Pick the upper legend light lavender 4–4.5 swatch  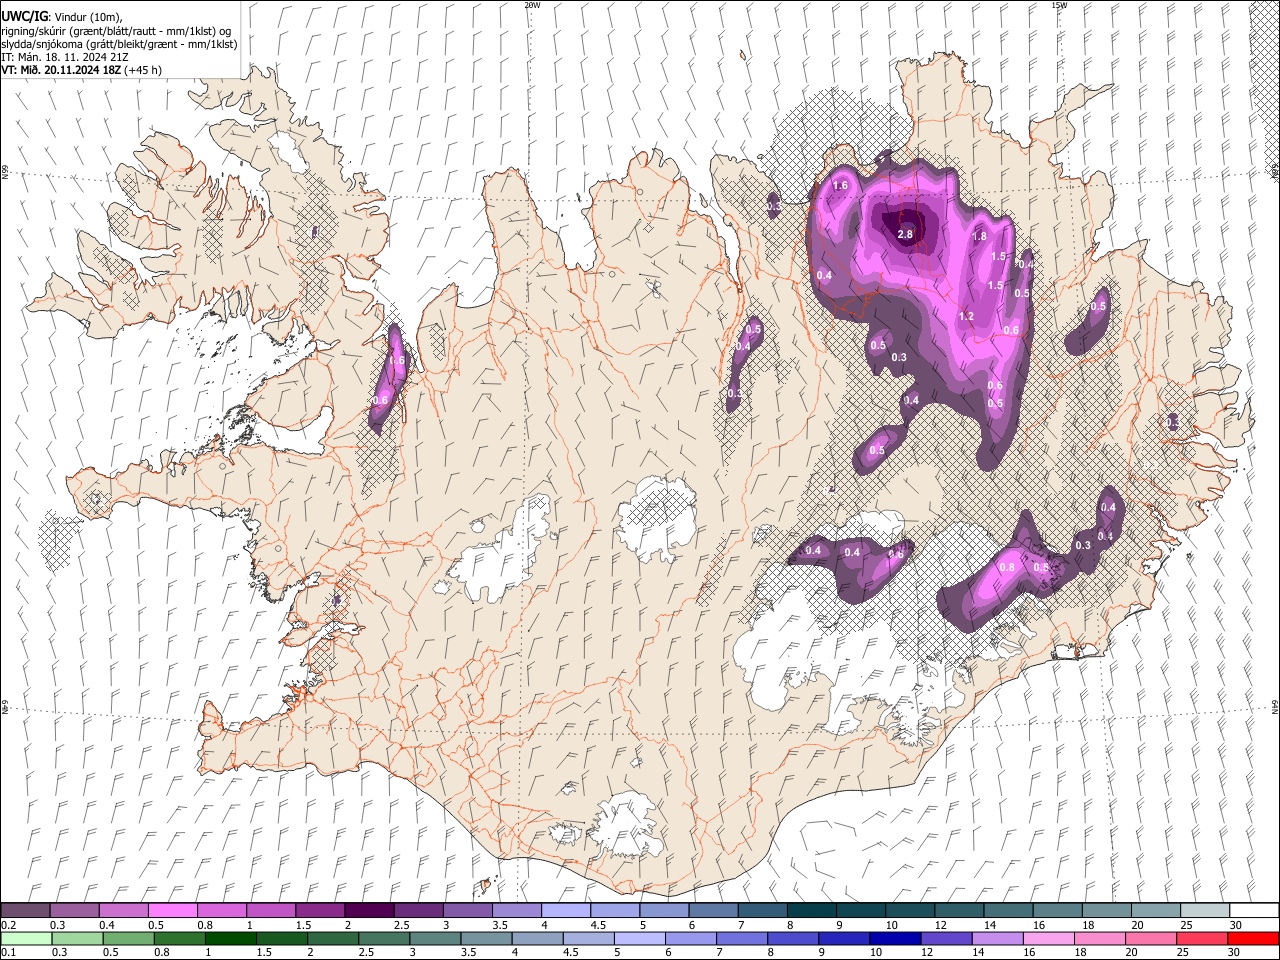point(566,910)
